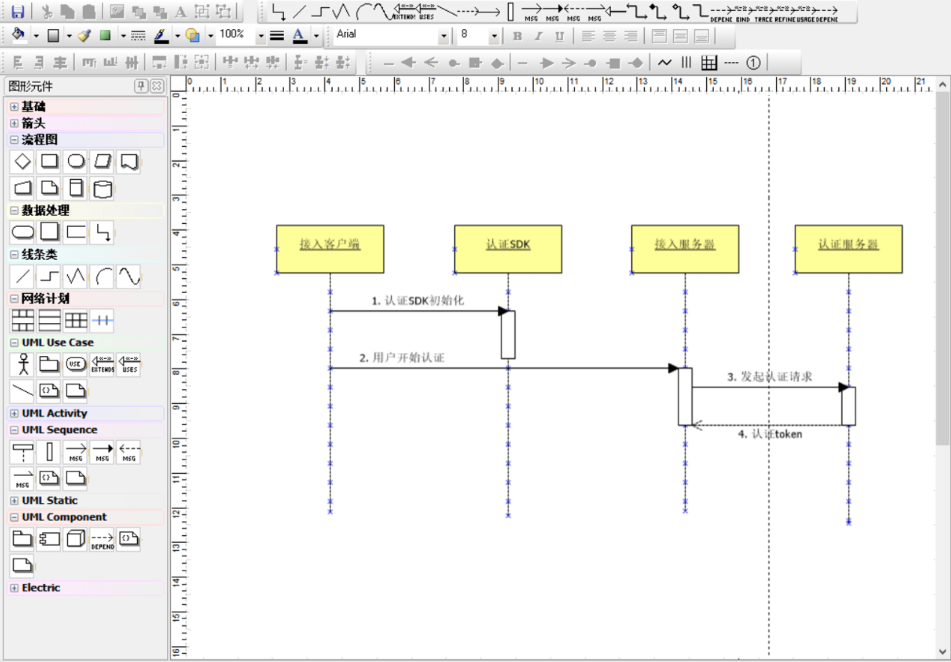The height and width of the screenshot is (662, 951).
Task: Open the Arial font name dropdown
Action: pyautogui.click(x=444, y=36)
